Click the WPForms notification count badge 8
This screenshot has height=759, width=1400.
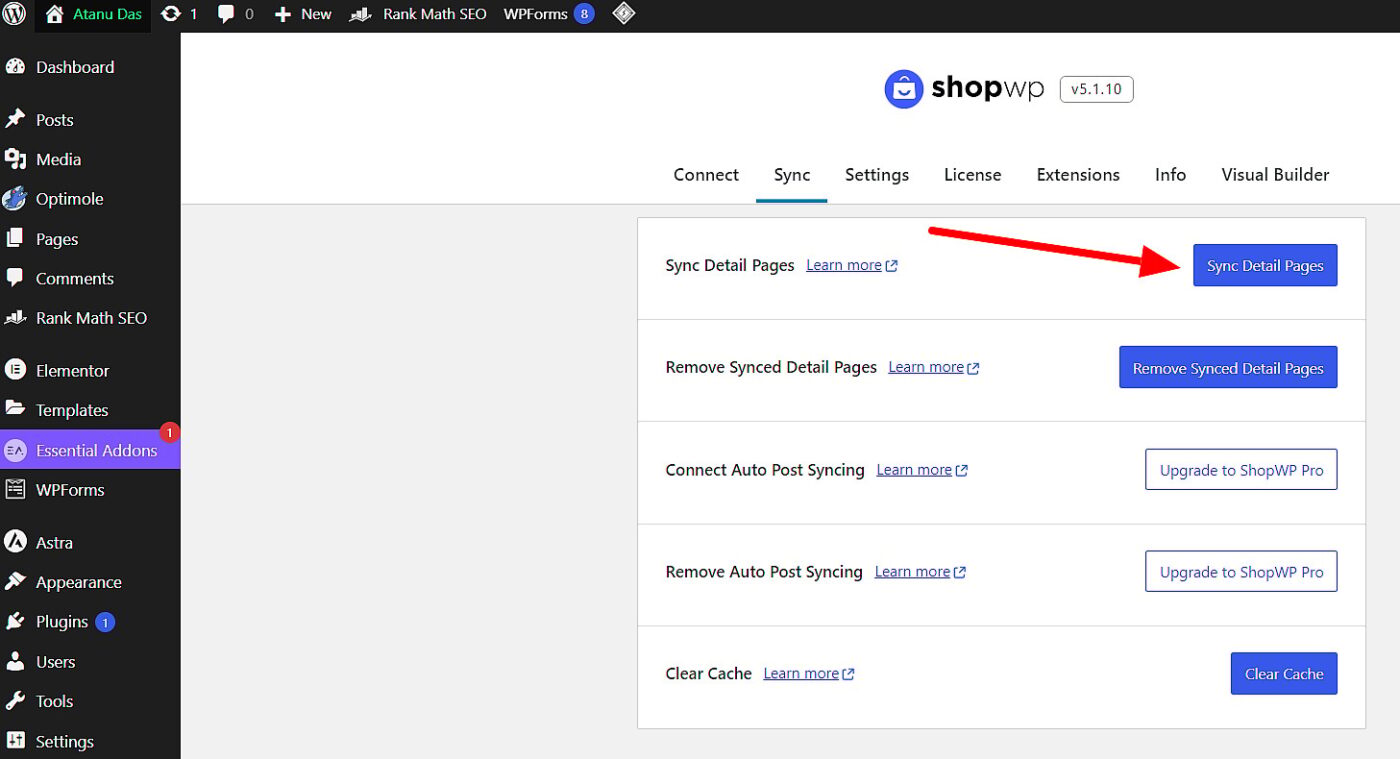tap(584, 14)
